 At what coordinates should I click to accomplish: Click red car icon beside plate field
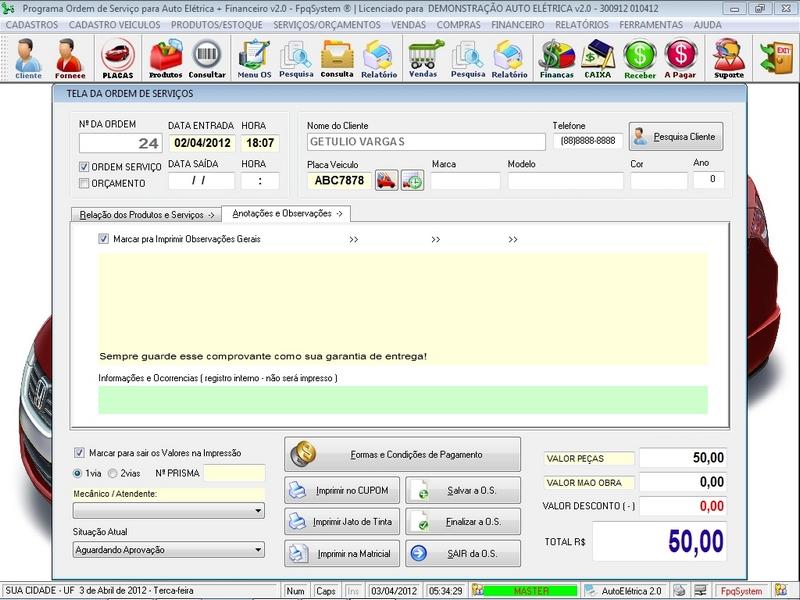tap(386, 181)
